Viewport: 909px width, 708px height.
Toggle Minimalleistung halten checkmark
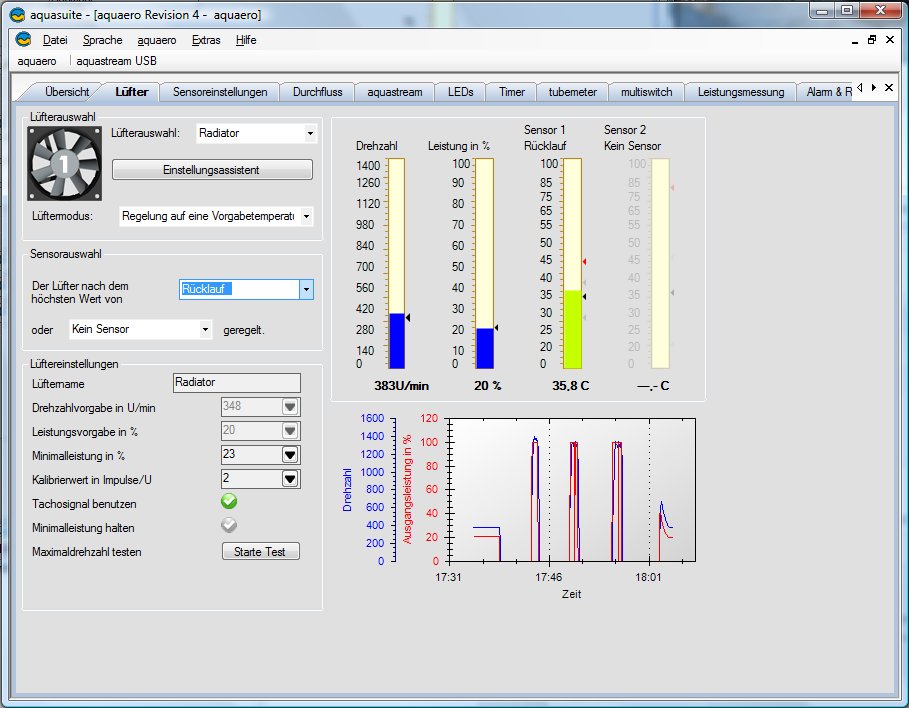coord(229,526)
